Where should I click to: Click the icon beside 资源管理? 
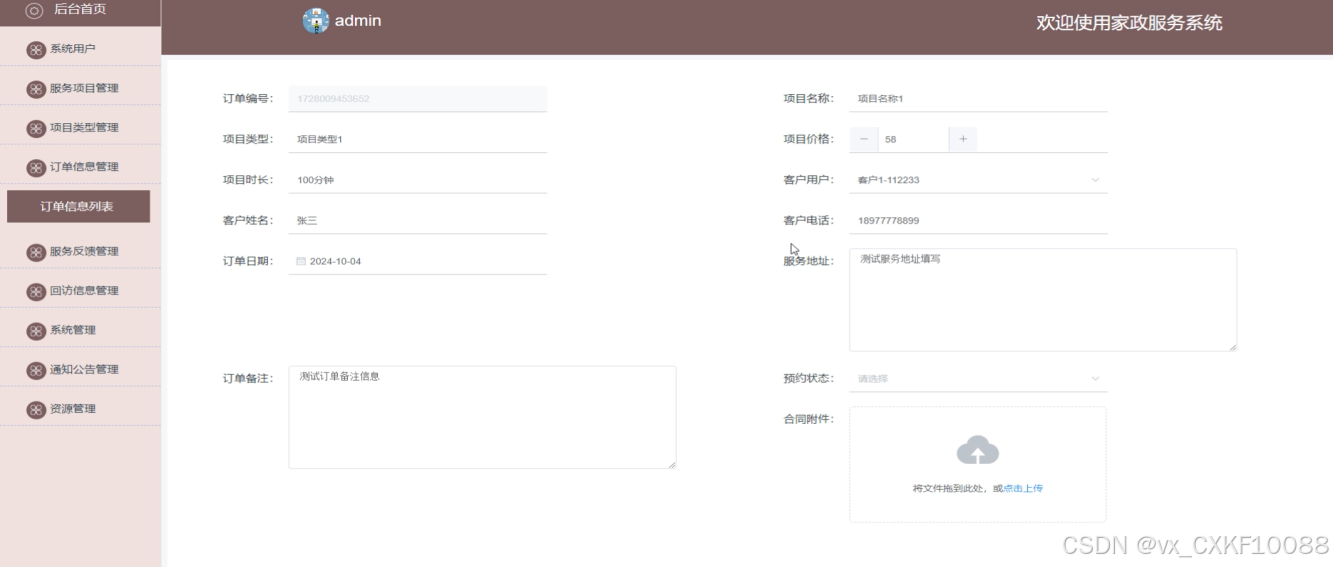tap(36, 409)
